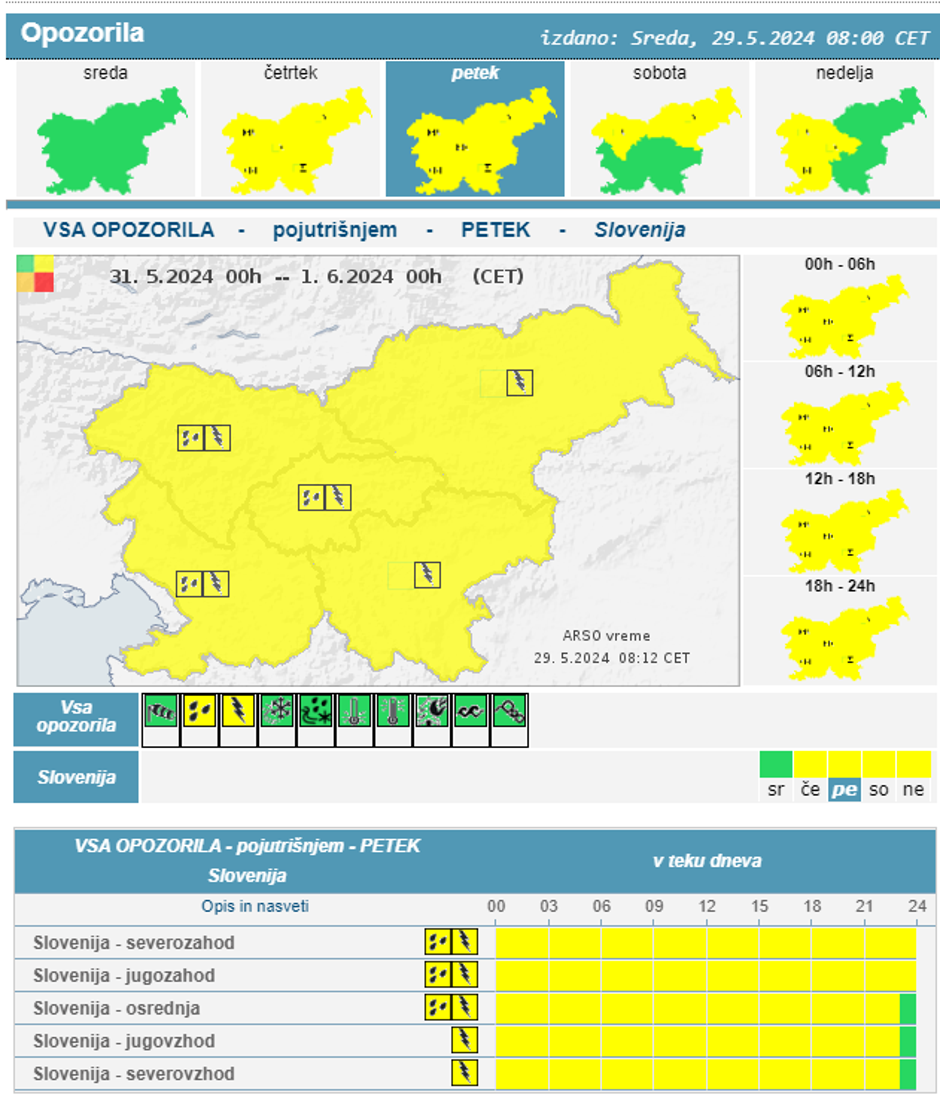The width and height of the screenshot is (940, 1101).
Task: Show the 00h - 06h period map
Action: tap(840, 308)
